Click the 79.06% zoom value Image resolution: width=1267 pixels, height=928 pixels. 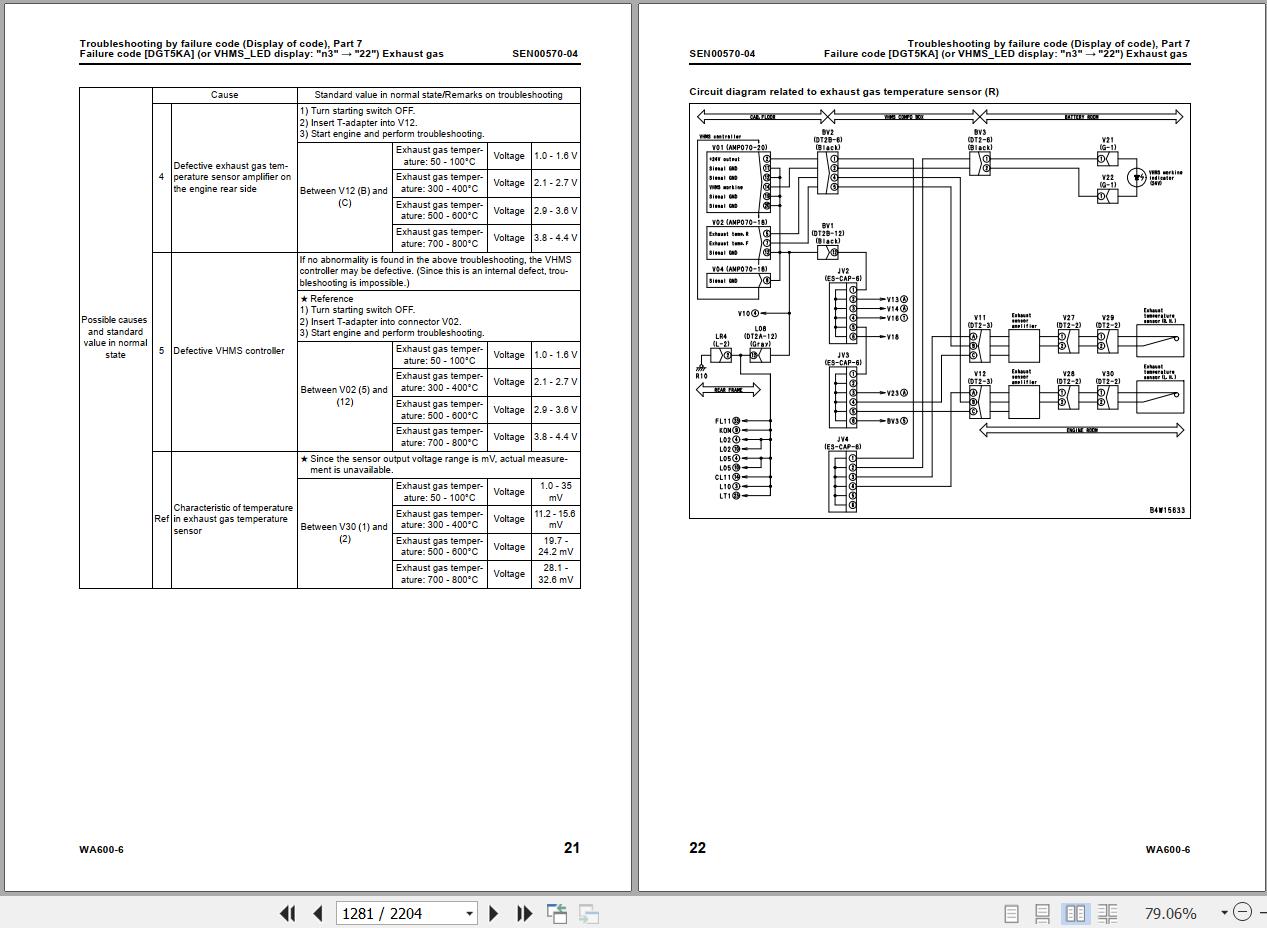[1170, 913]
